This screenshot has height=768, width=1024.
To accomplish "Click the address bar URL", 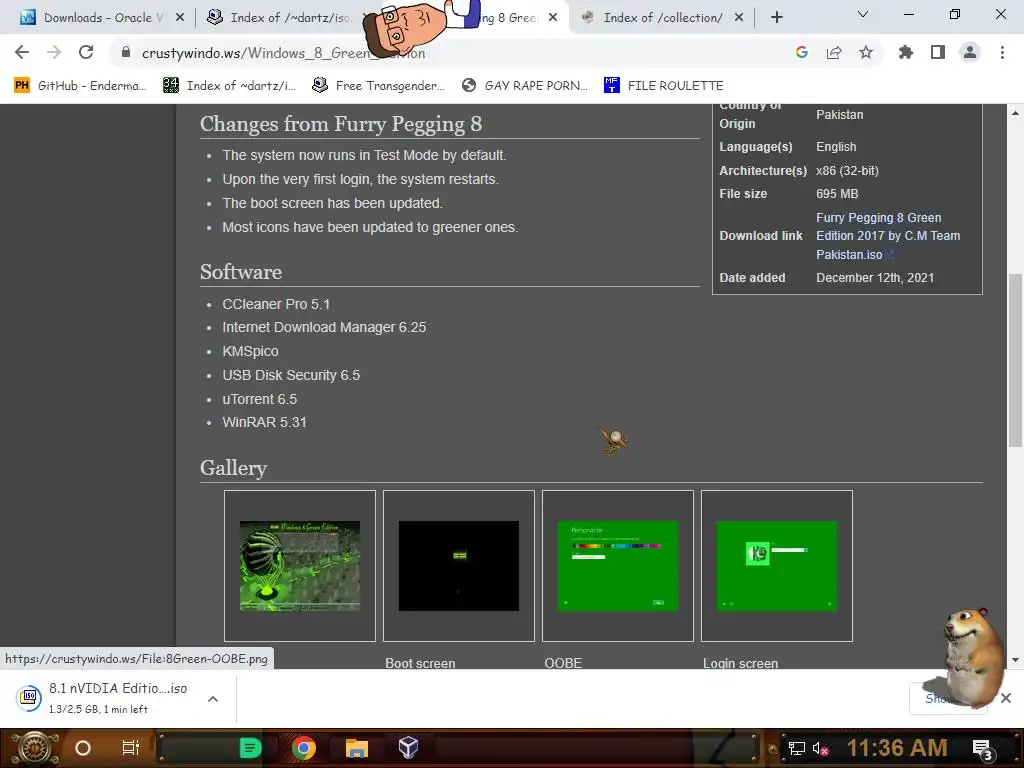I will [x=283, y=53].
